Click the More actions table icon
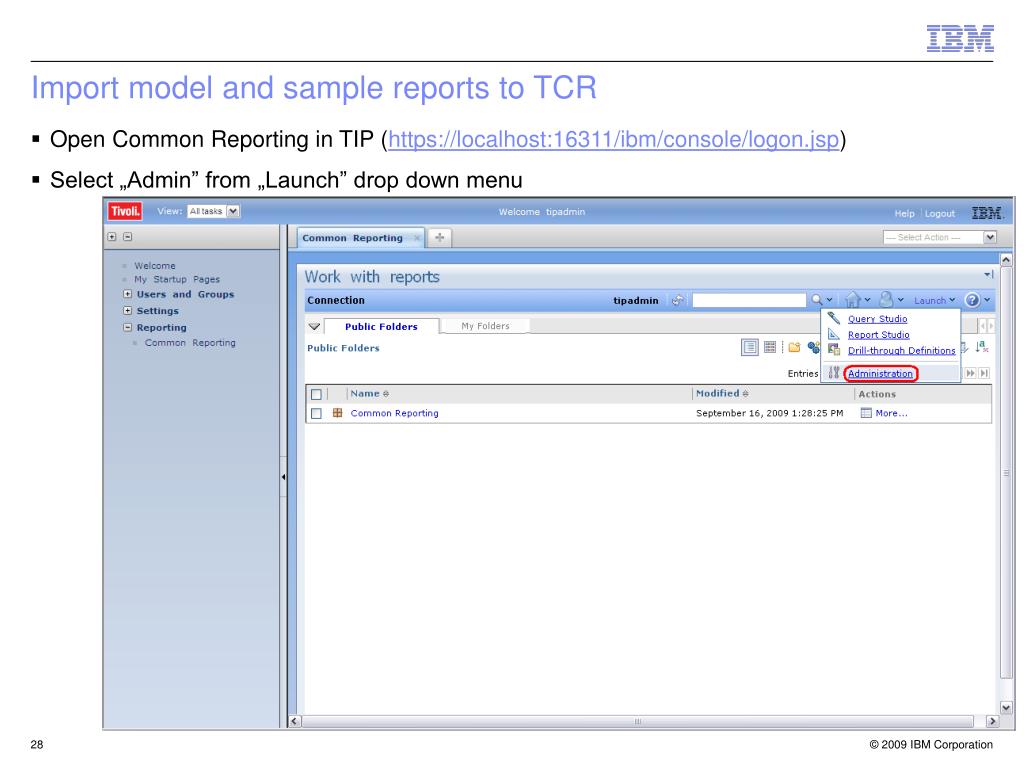 click(x=866, y=413)
